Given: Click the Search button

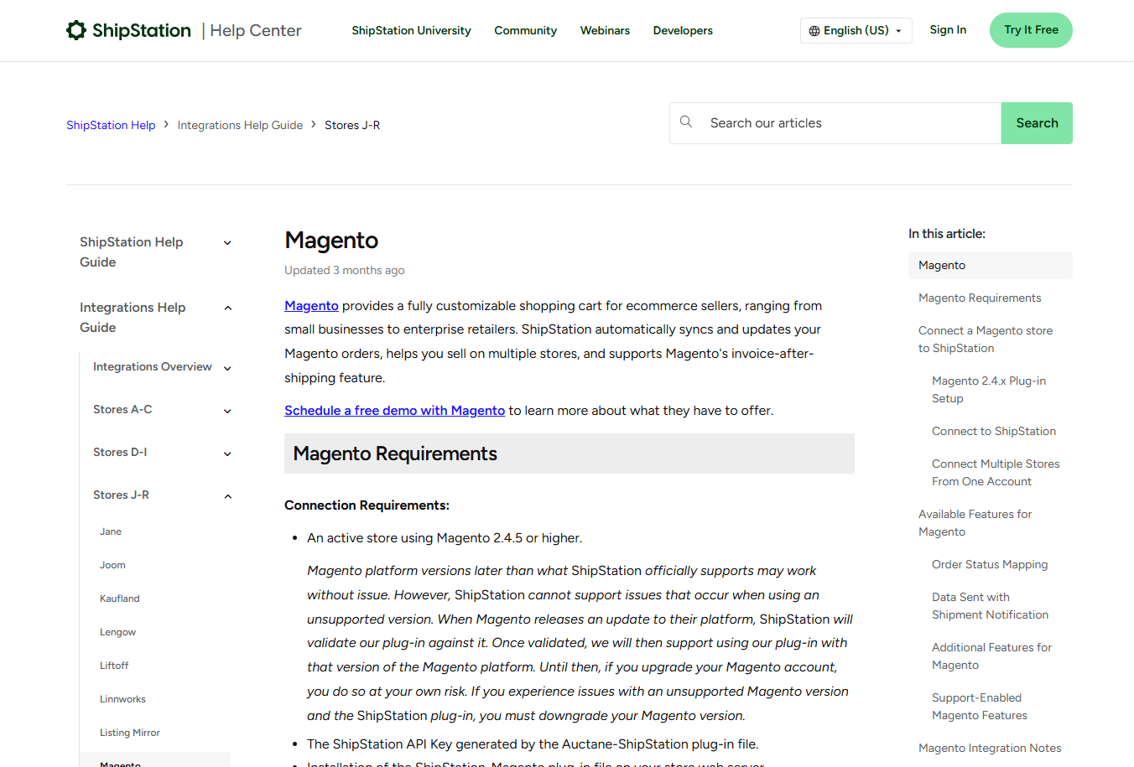Looking at the screenshot, I should 1036,122.
